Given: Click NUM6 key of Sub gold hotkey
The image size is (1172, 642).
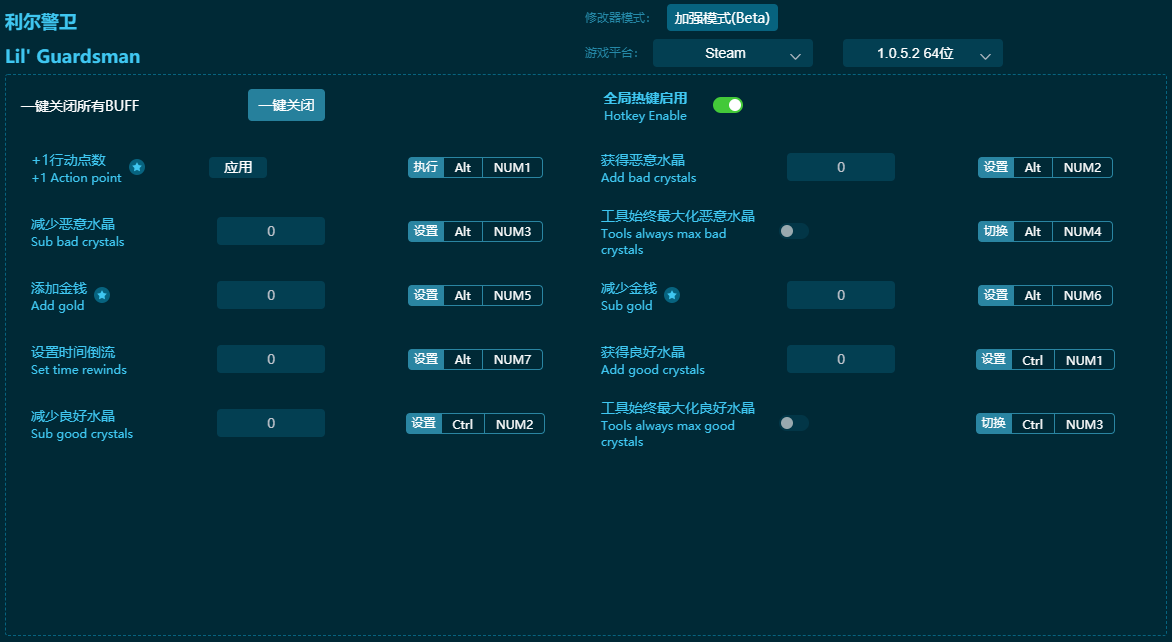Looking at the screenshot, I should pyautogui.click(x=1082, y=295).
